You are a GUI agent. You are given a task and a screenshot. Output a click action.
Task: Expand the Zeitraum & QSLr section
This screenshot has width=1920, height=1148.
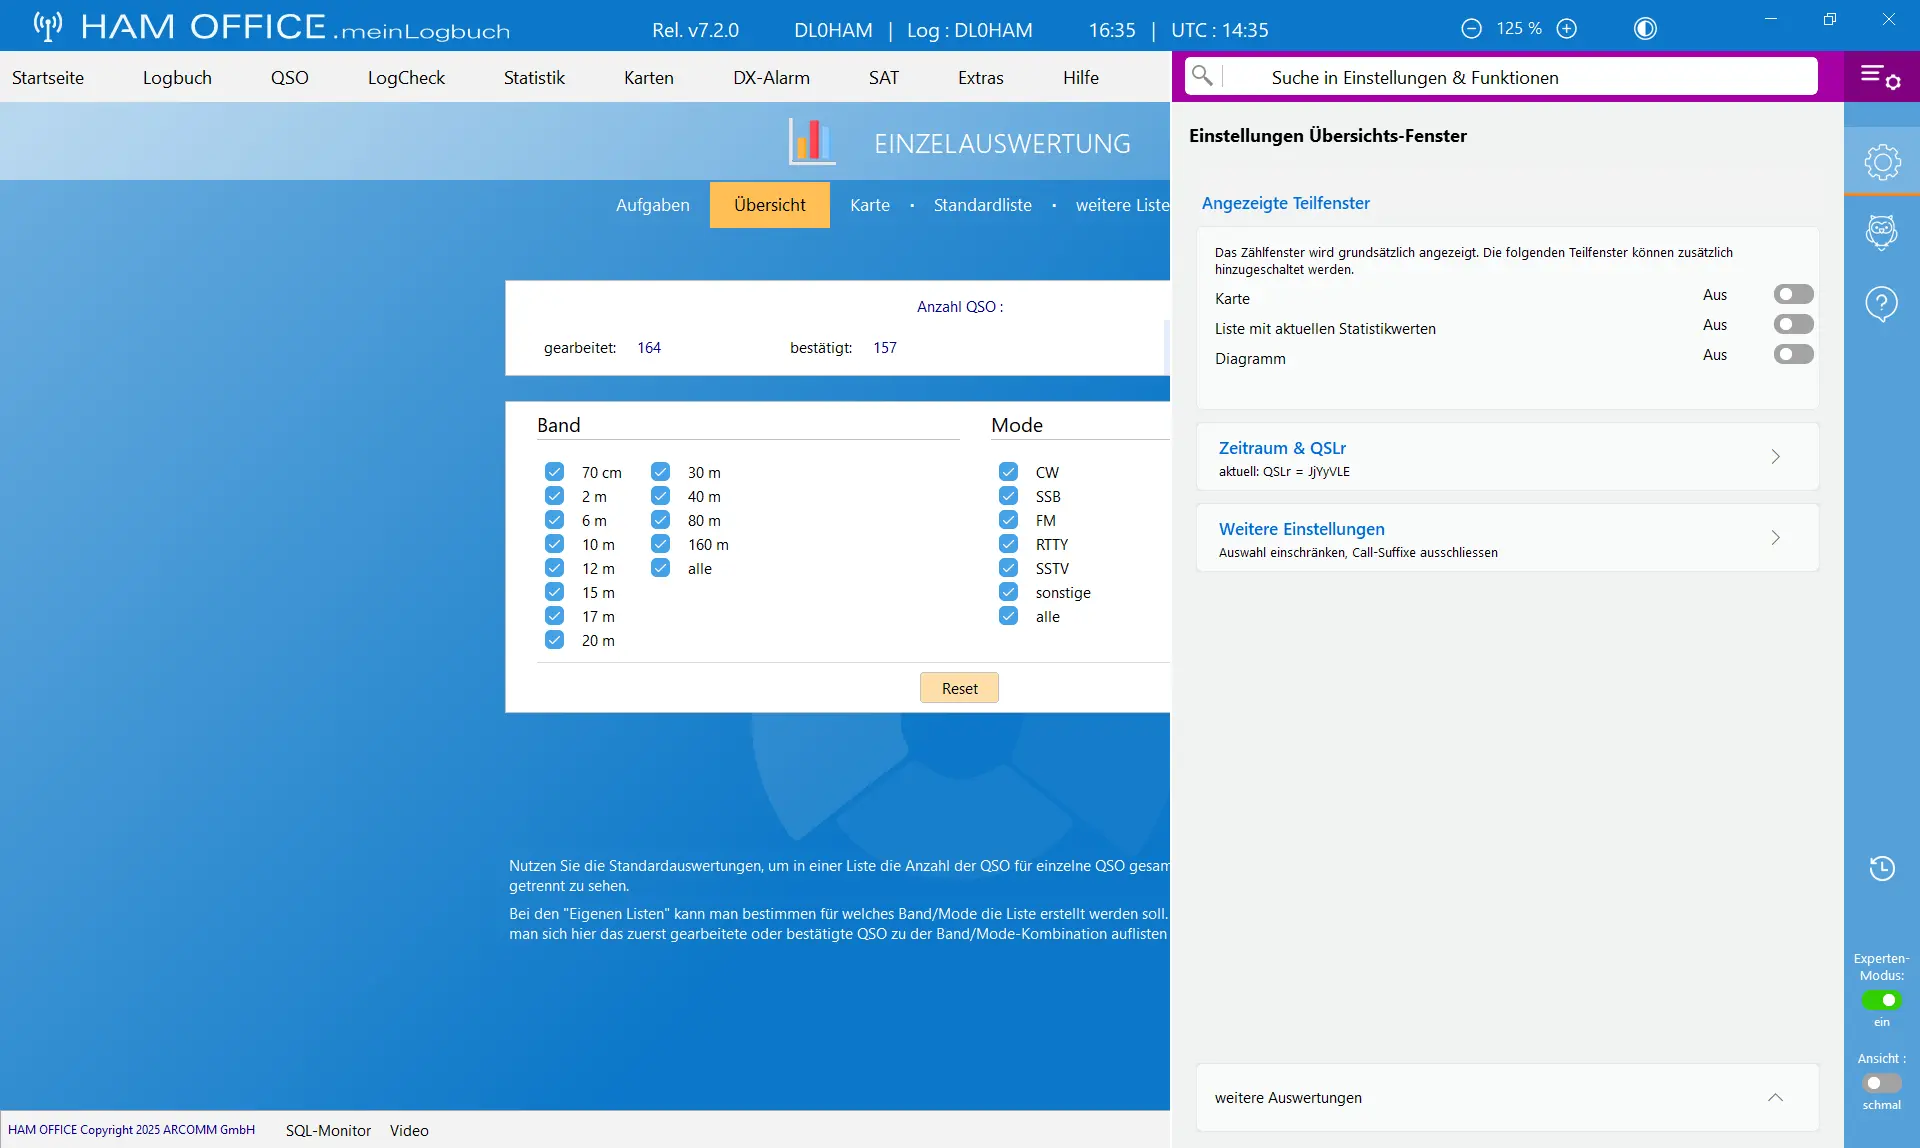pos(1507,457)
